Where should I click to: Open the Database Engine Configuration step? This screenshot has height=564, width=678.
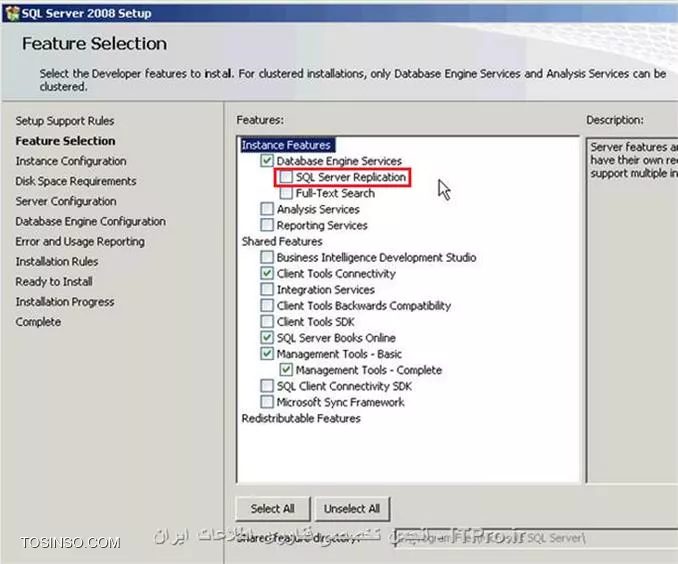[x=90, y=221]
